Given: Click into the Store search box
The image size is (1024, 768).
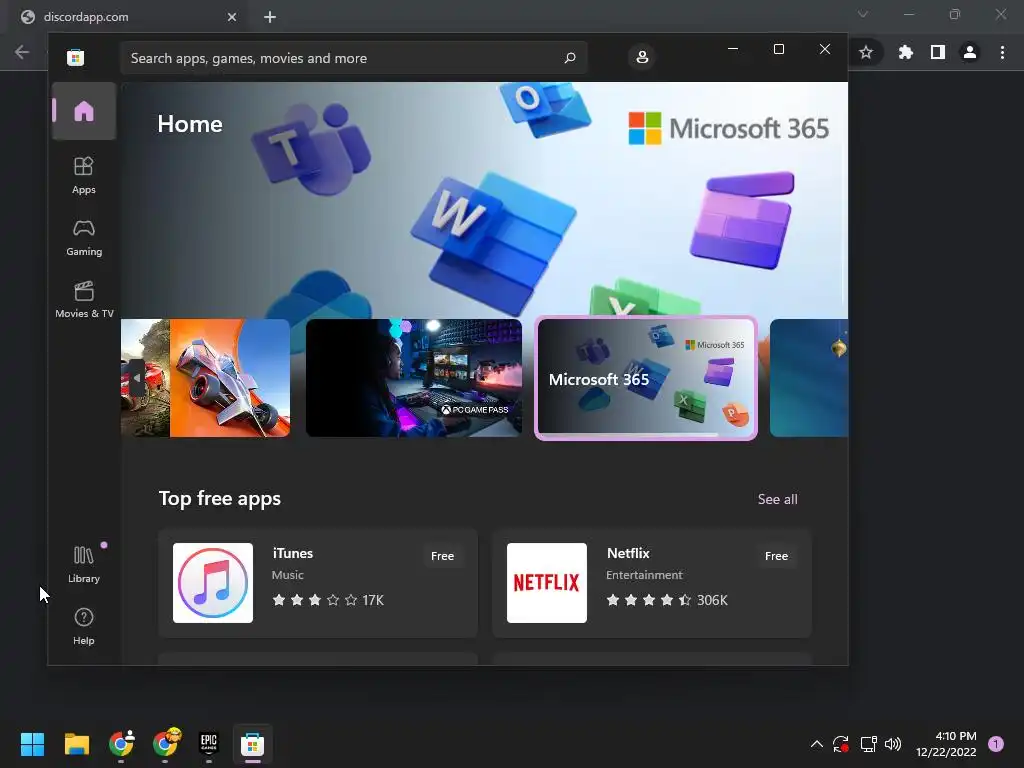Looking at the screenshot, I should [353, 58].
